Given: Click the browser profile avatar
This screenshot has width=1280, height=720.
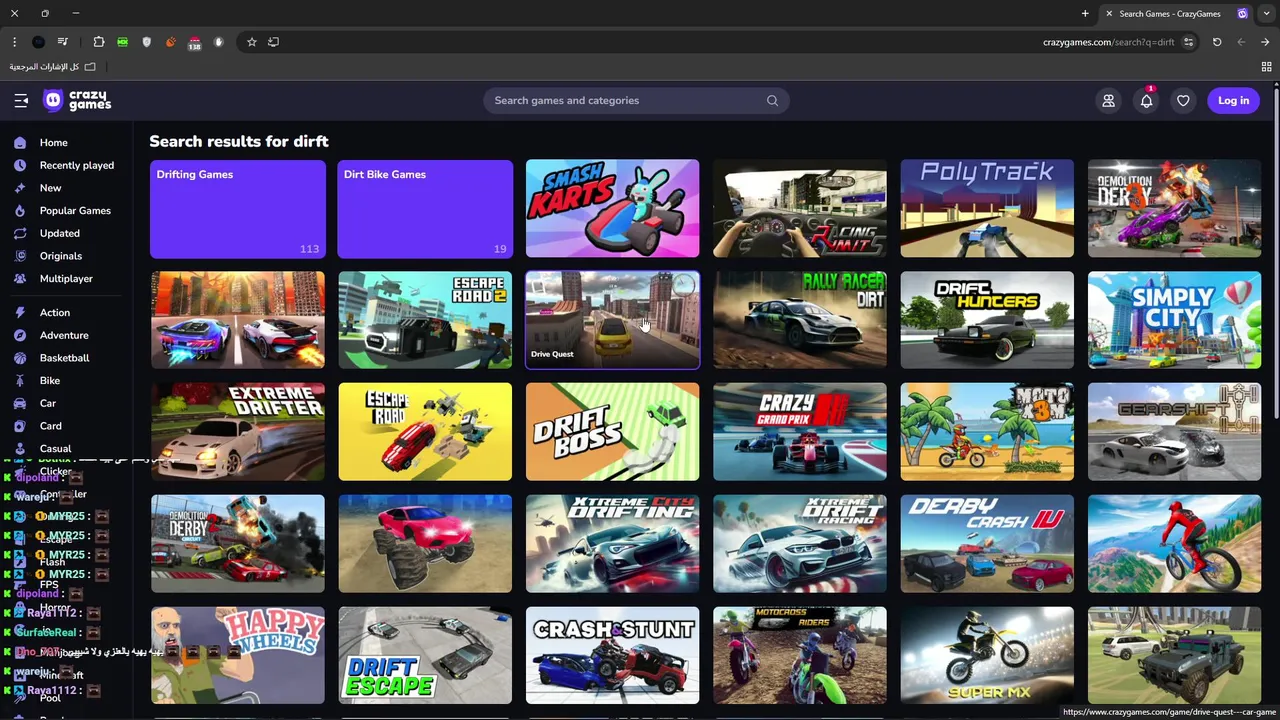Looking at the screenshot, I should tap(38, 42).
